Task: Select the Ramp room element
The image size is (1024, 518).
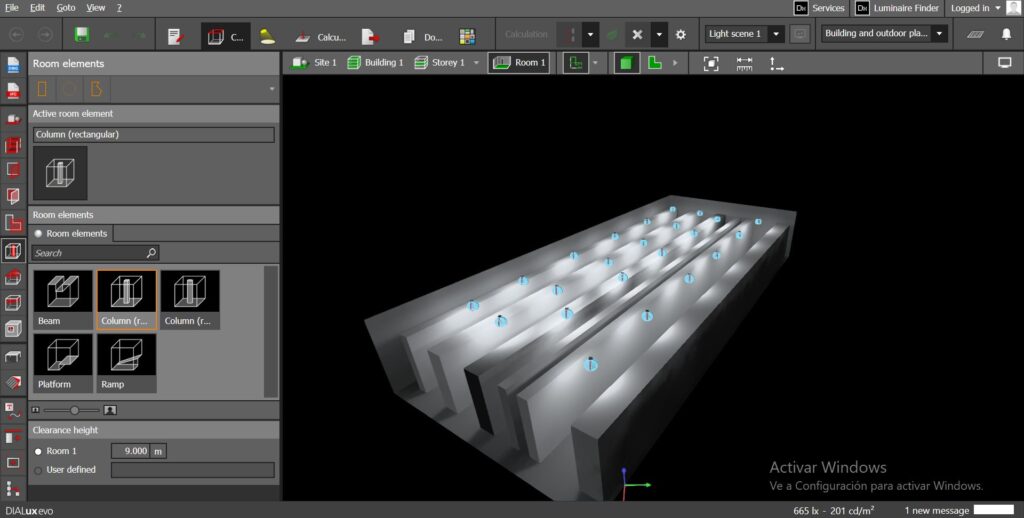Action: pyautogui.click(x=127, y=362)
